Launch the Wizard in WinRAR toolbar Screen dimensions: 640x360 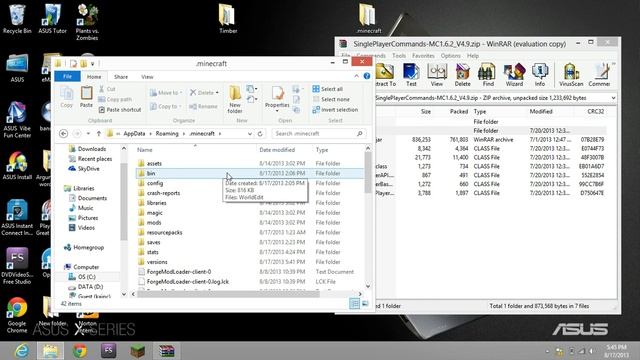514,75
